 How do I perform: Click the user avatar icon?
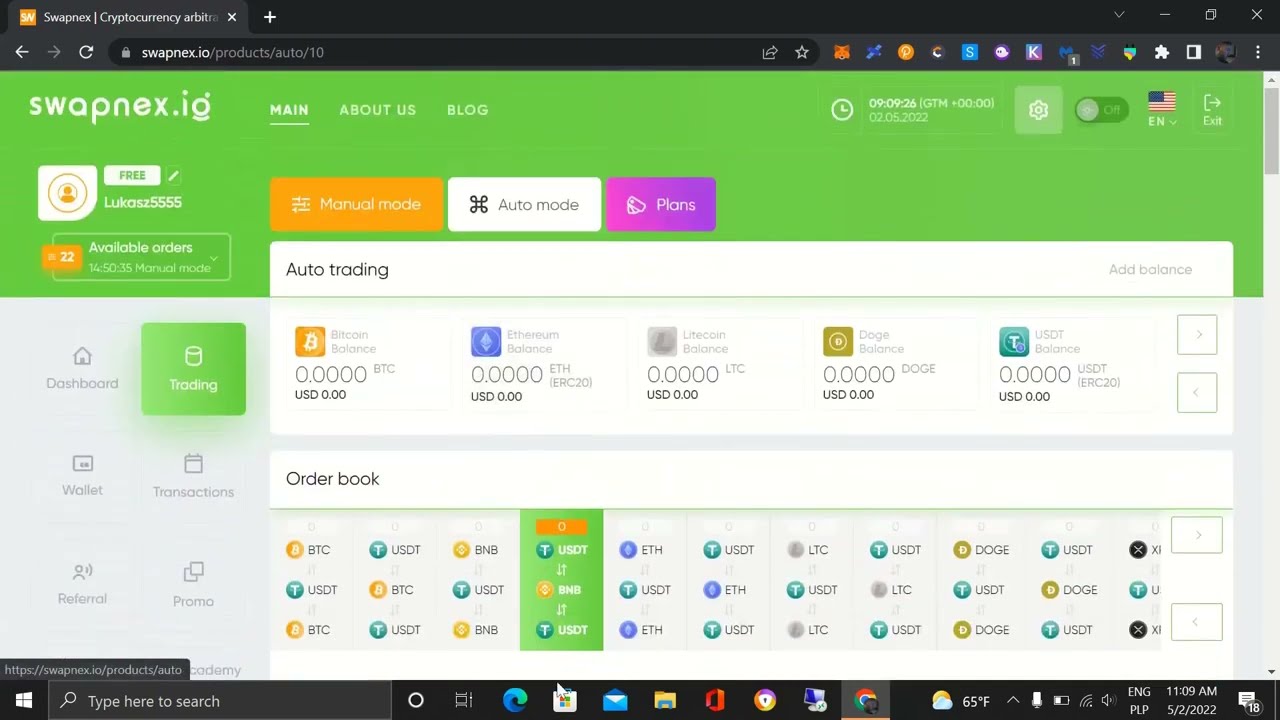tap(67, 192)
